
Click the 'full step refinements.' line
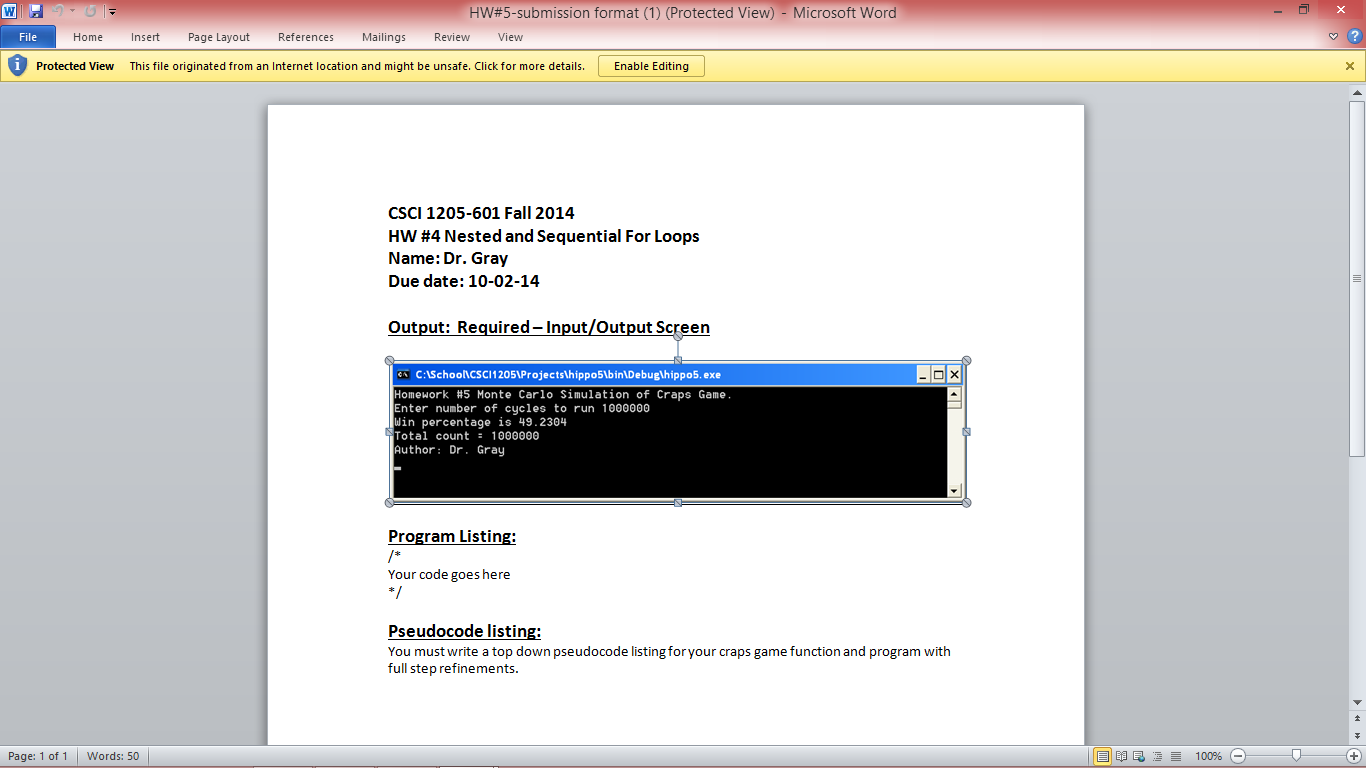[453, 669]
